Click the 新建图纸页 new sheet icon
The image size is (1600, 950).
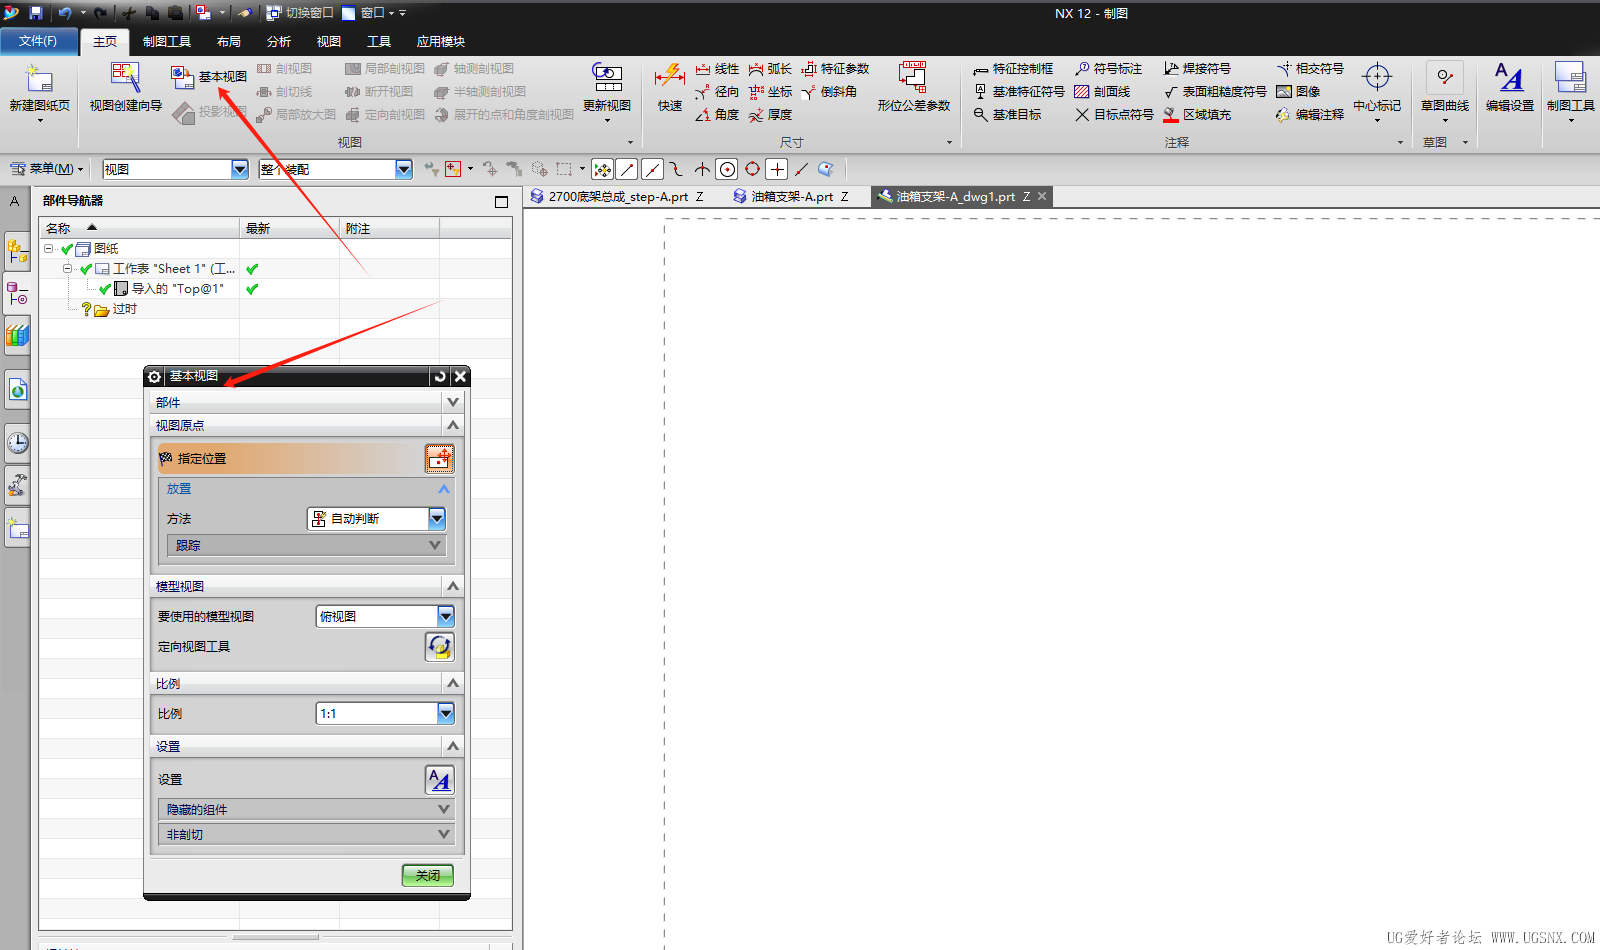click(x=39, y=80)
